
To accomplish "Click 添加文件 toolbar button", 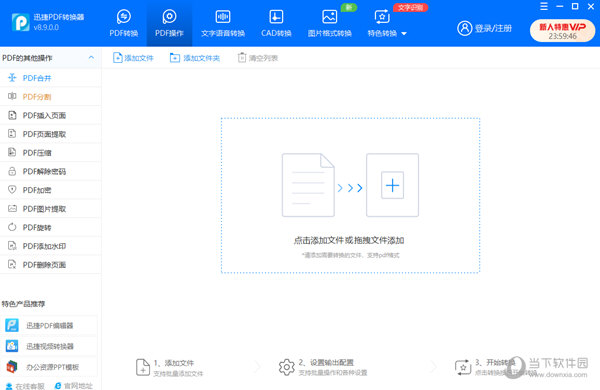I will click(133, 58).
